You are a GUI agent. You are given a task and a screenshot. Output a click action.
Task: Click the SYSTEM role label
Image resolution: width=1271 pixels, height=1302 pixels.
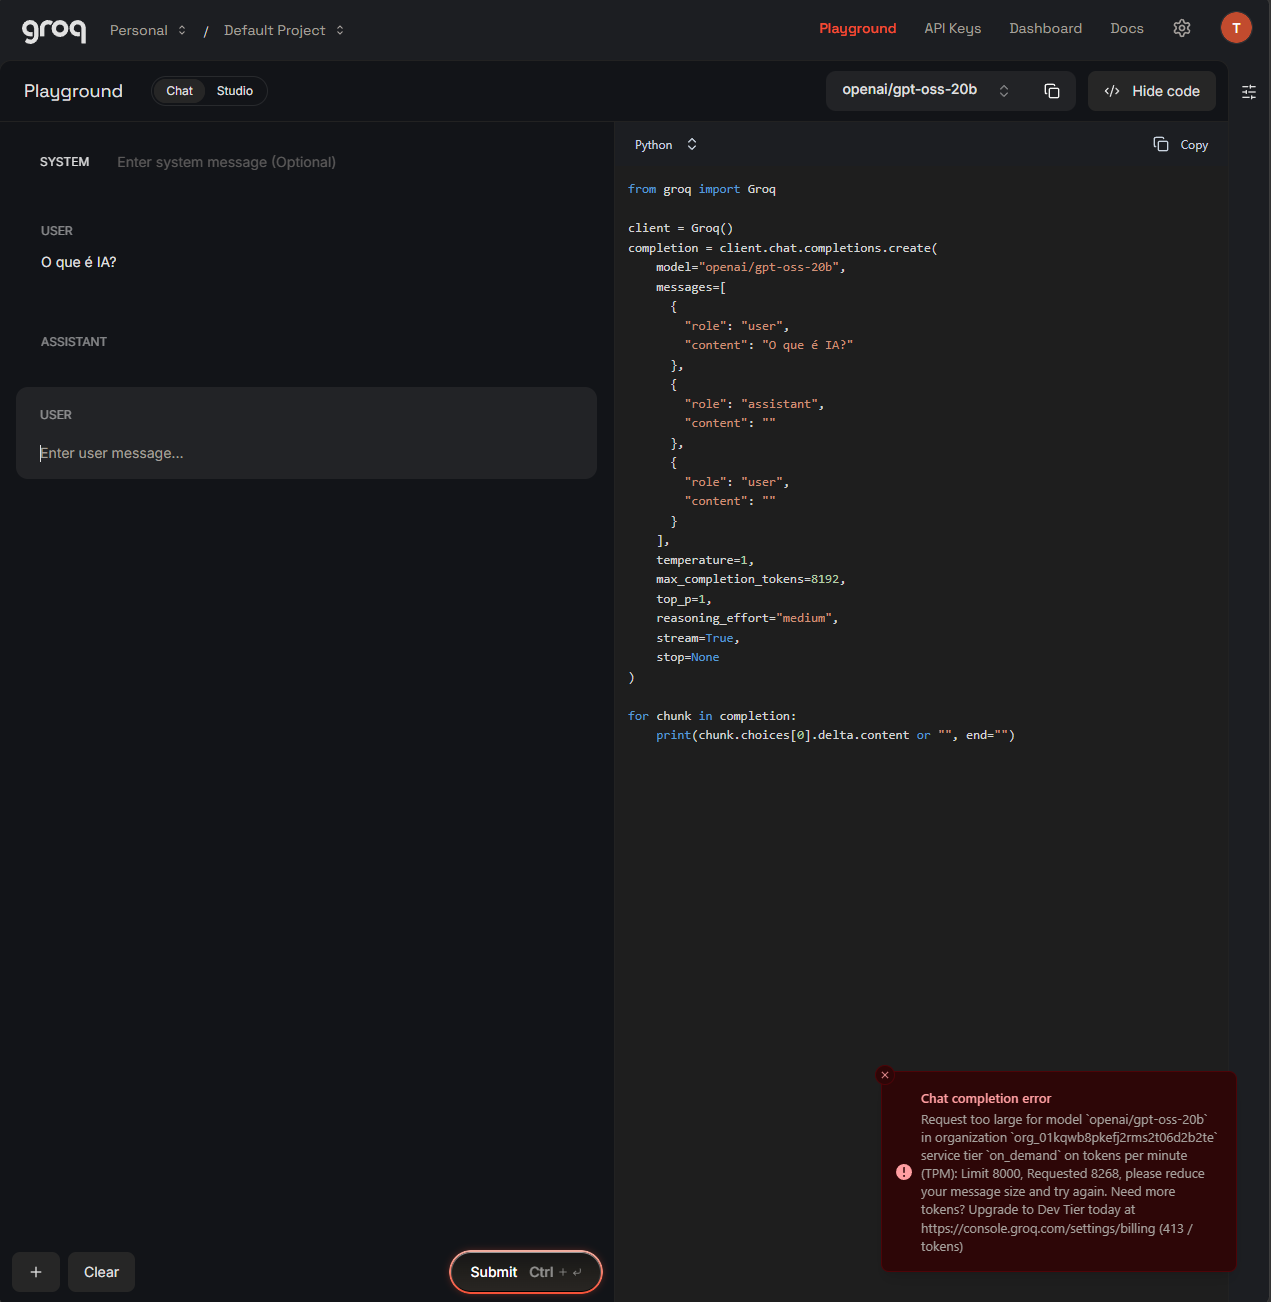pos(65,162)
